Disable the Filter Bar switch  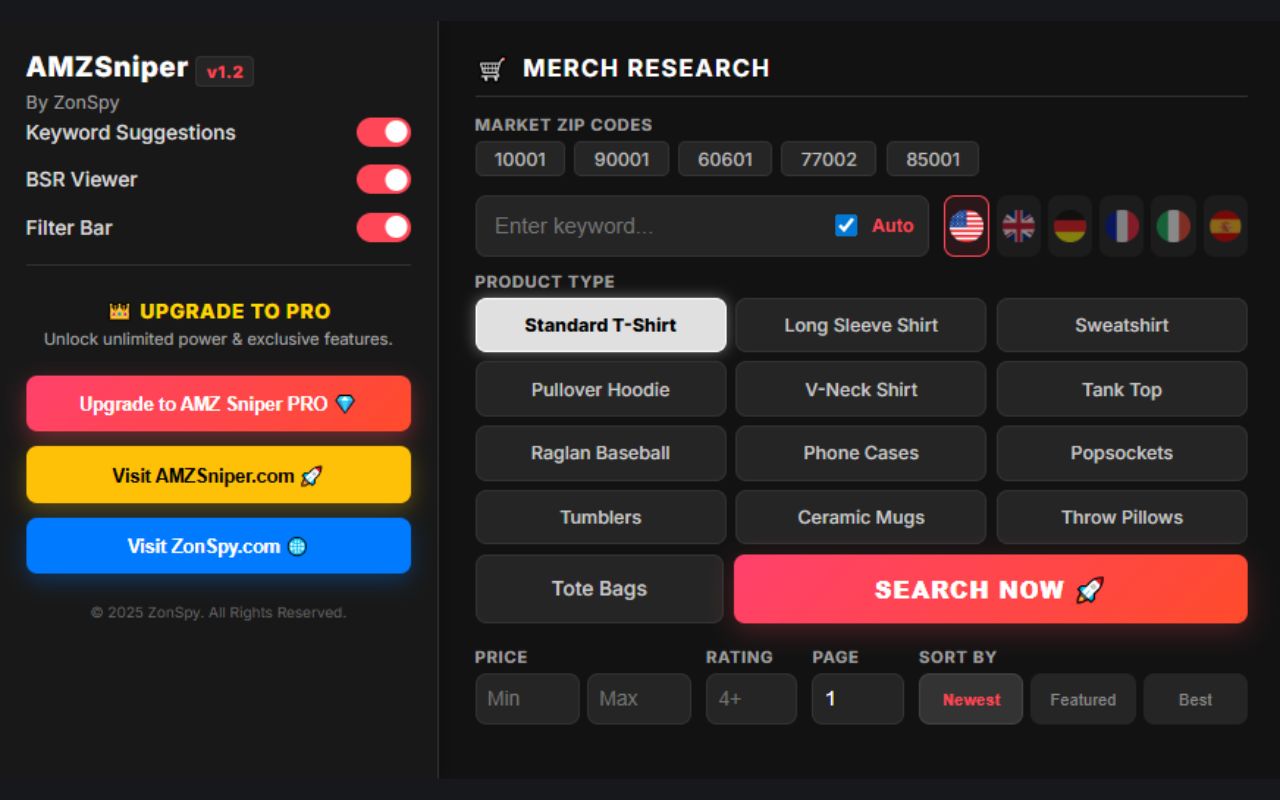pos(384,227)
